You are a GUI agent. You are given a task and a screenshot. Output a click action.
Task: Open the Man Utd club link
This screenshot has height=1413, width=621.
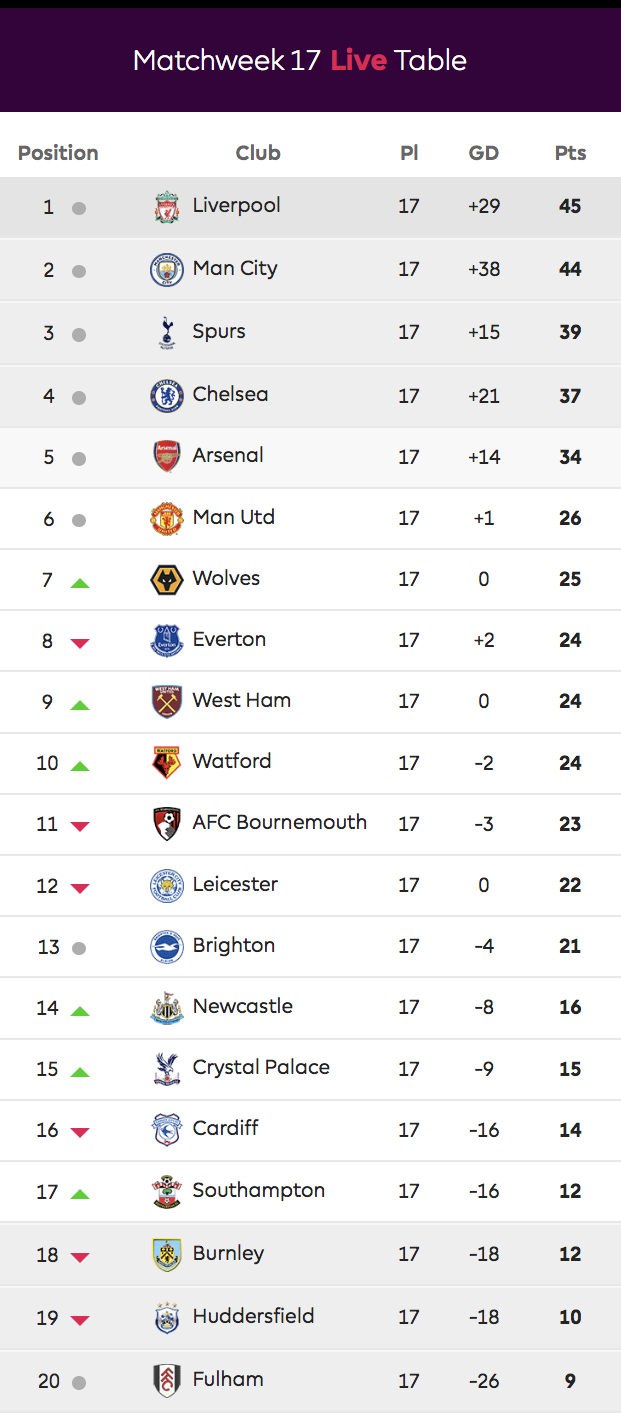233,517
